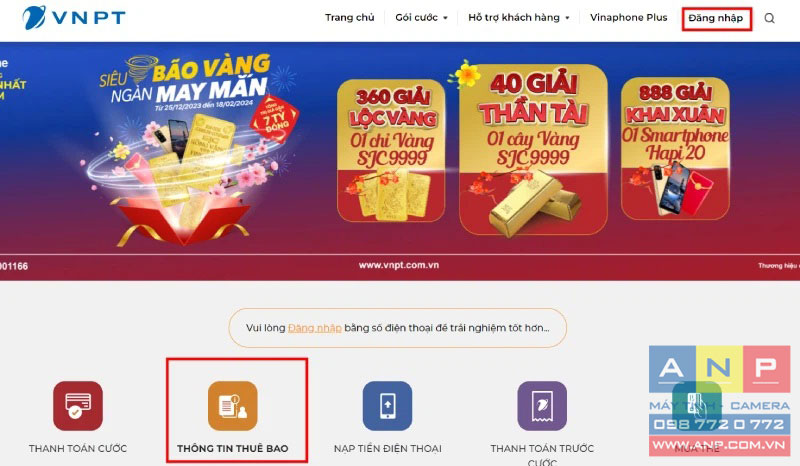Open the search magnifier icon
The height and width of the screenshot is (466, 800).
tap(769, 18)
